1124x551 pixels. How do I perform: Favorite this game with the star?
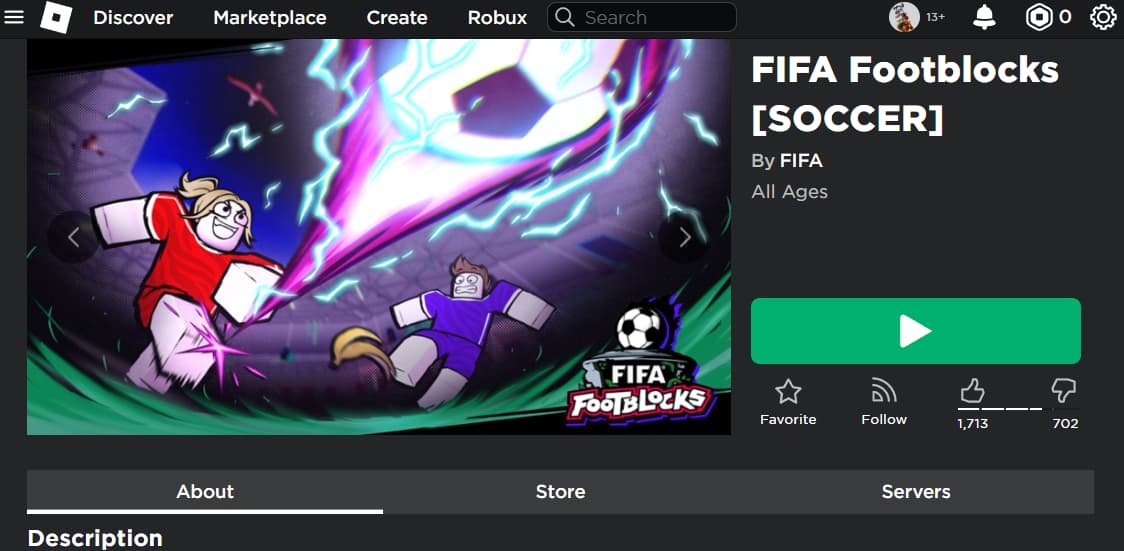coord(788,391)
